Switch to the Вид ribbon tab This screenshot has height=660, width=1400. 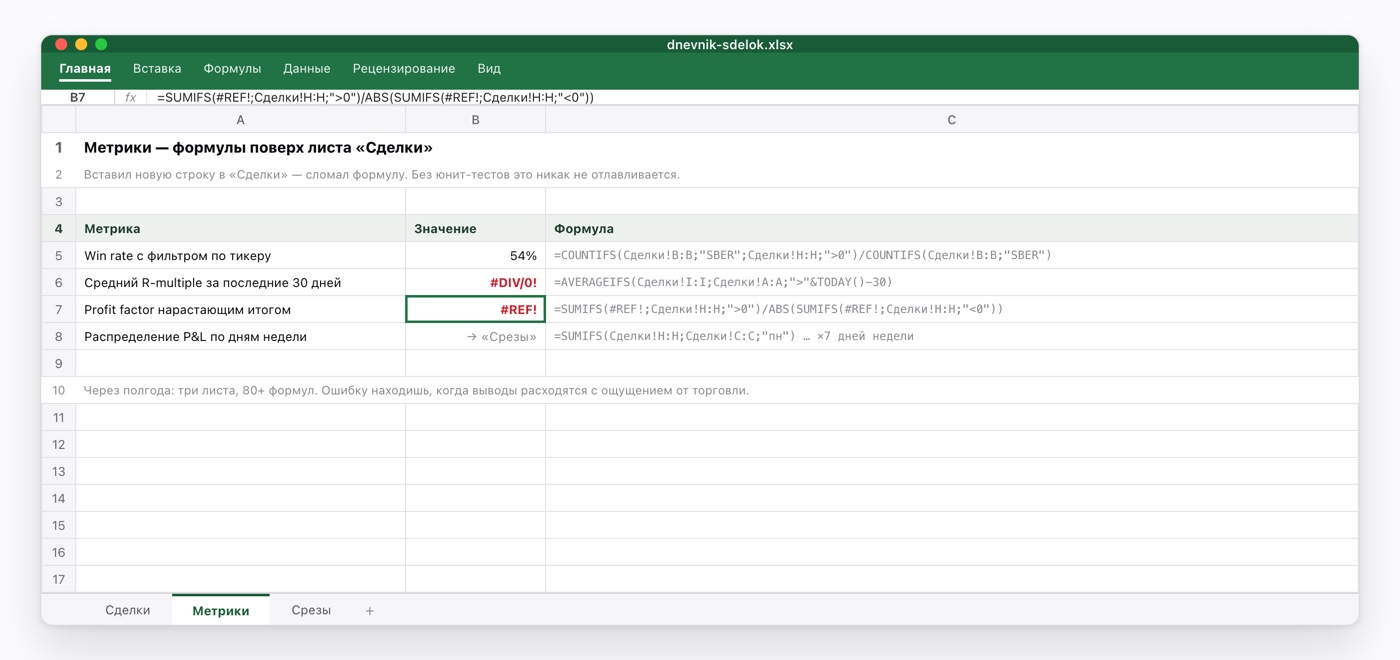point(489,69)
